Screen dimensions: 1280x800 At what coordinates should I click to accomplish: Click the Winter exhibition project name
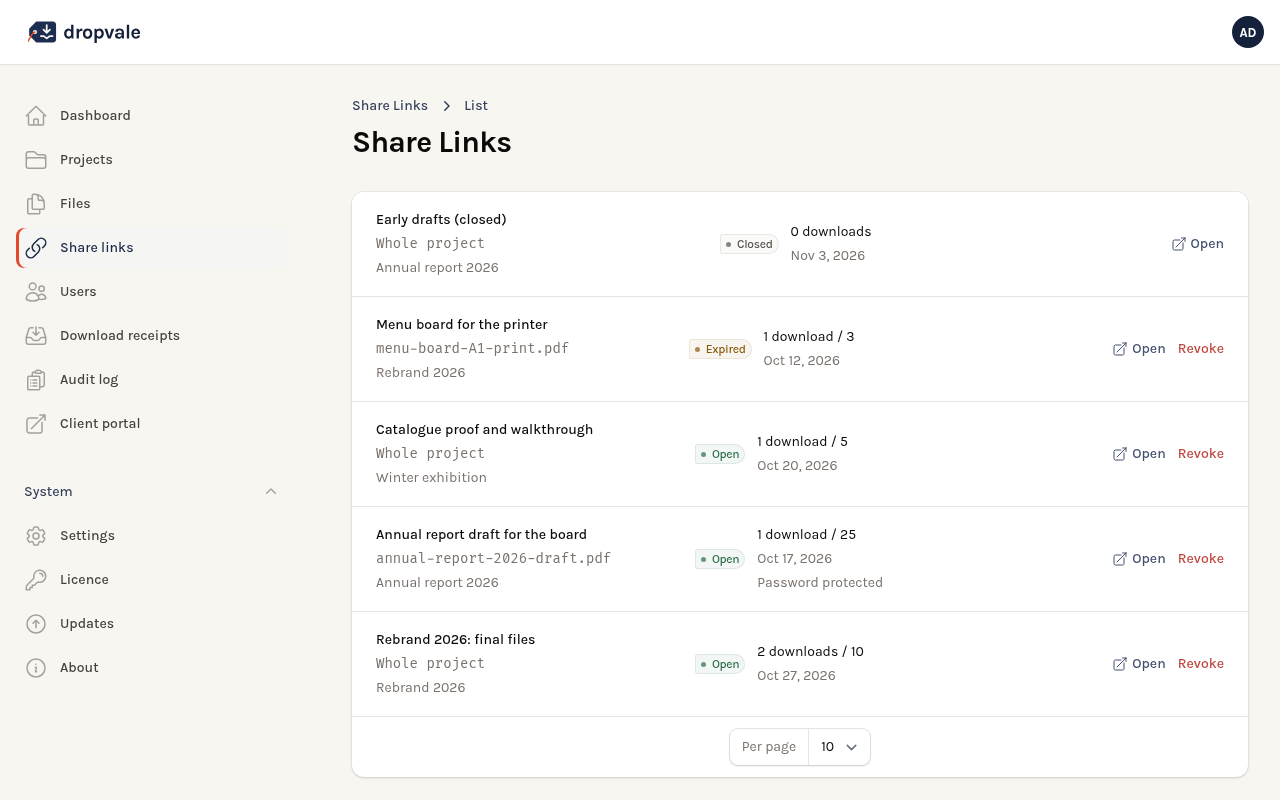point(431,478)
